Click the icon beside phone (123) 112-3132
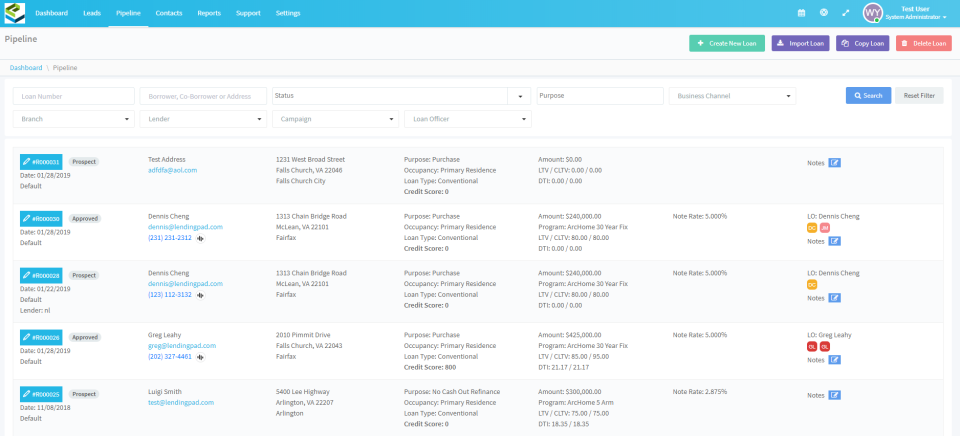This screenshot has width=960, height=436. 200,295
